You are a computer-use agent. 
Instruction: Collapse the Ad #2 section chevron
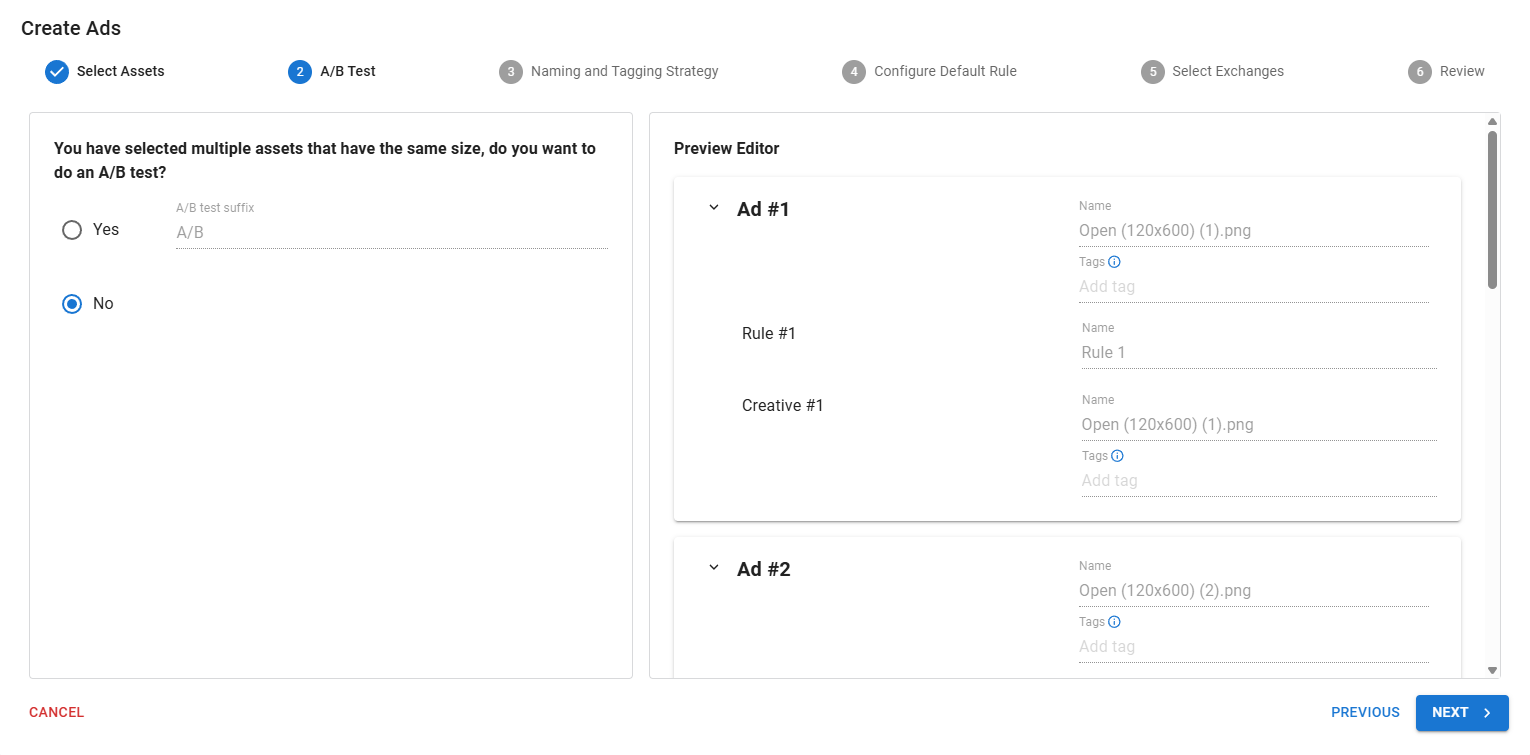[714, 568]
